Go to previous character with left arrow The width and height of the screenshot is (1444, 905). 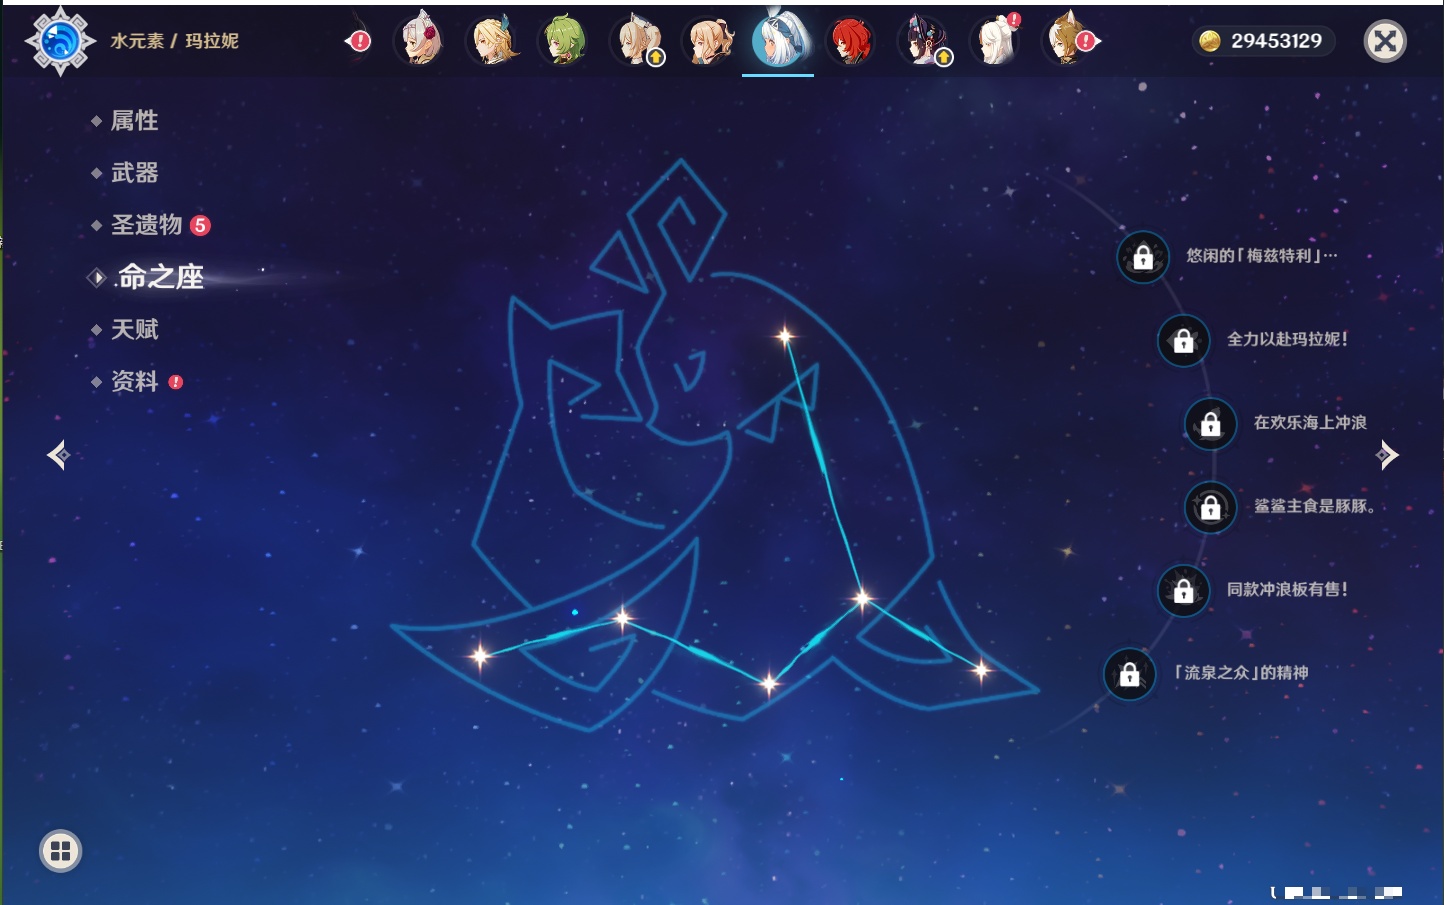[58, 455]
